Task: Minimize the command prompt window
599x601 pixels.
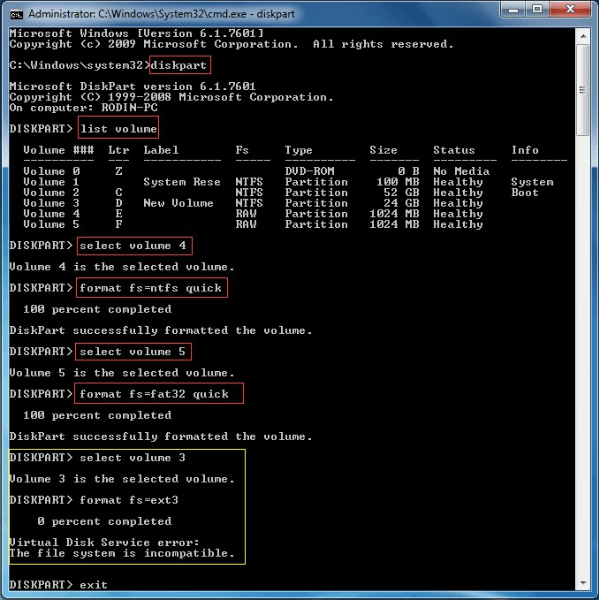Action: point(514,9)
